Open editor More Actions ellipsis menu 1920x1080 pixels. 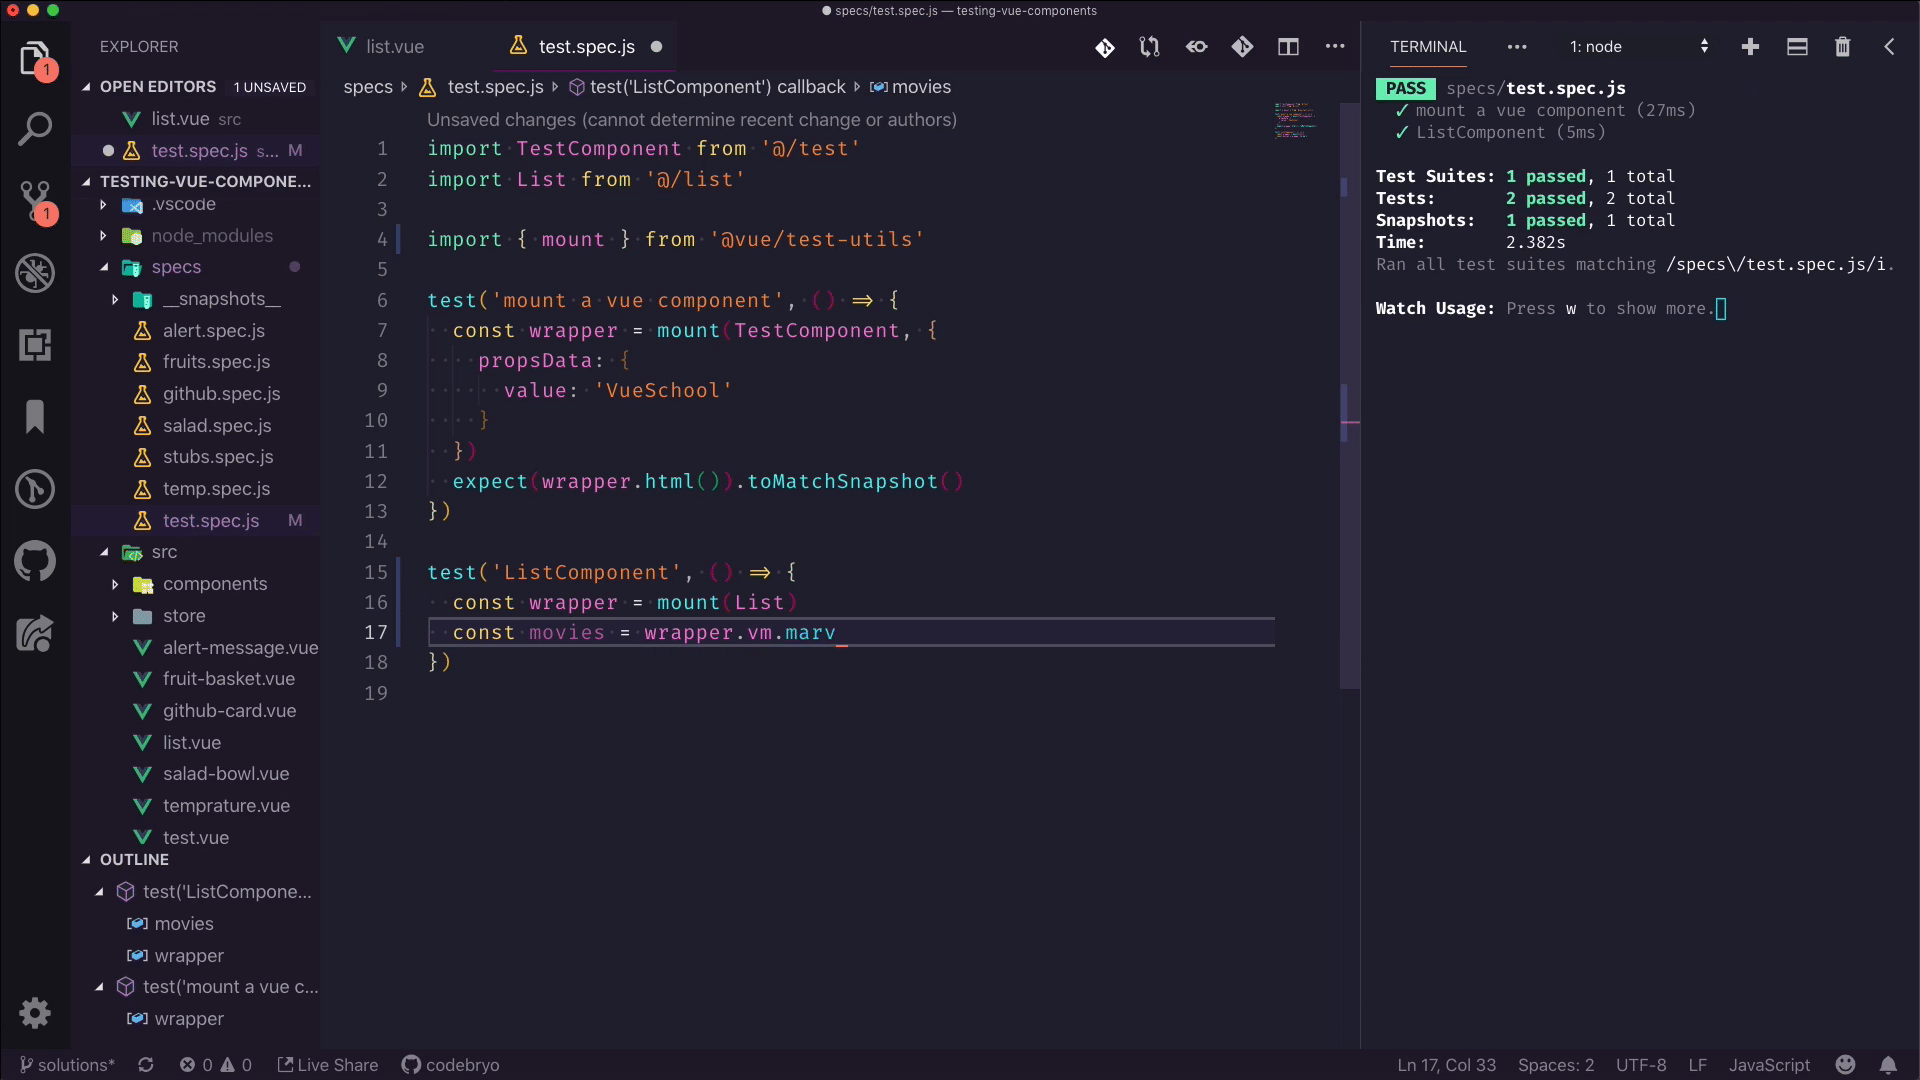1335,47
